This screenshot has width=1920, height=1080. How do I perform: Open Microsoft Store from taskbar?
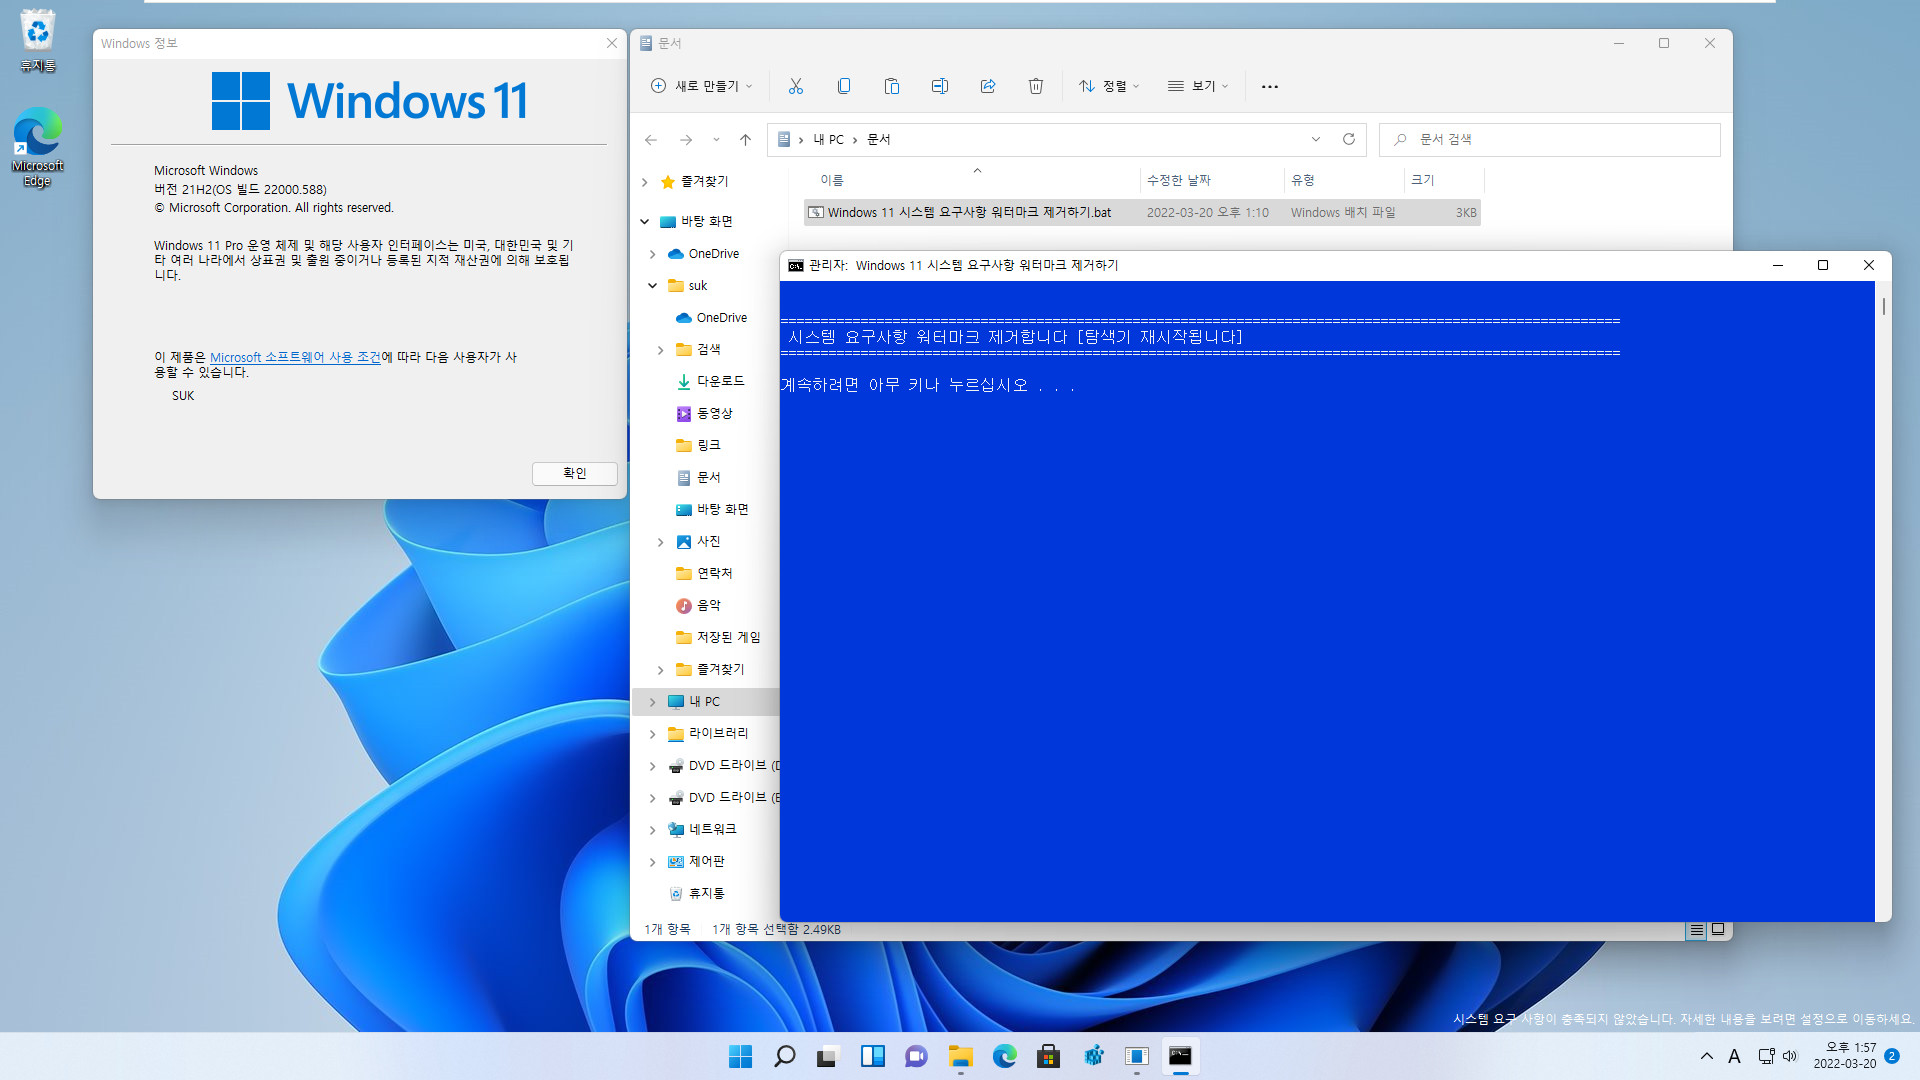[x=1049, y=1056]
